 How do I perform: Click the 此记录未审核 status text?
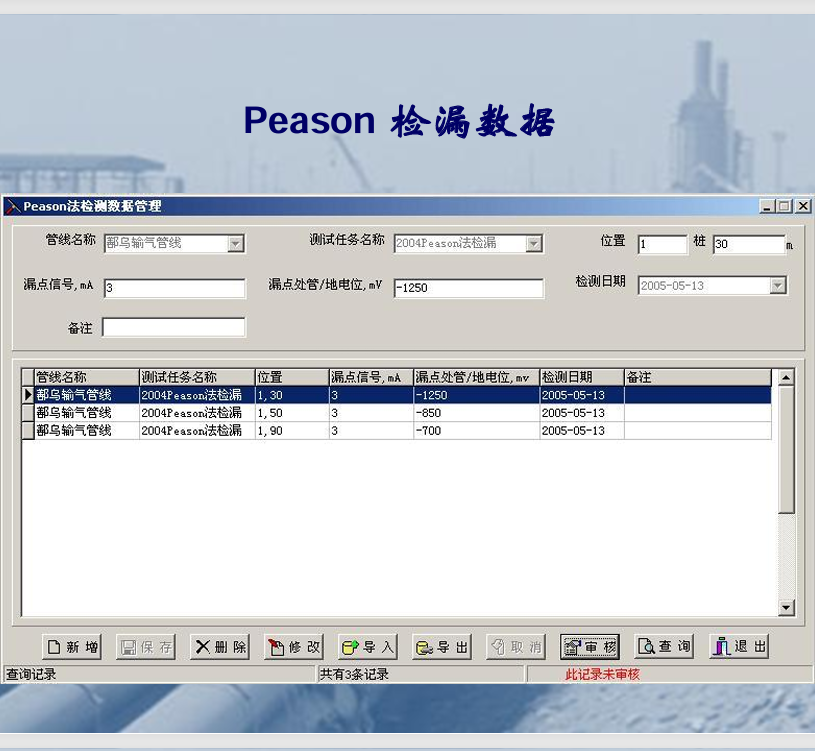click(x=602, y=674)
